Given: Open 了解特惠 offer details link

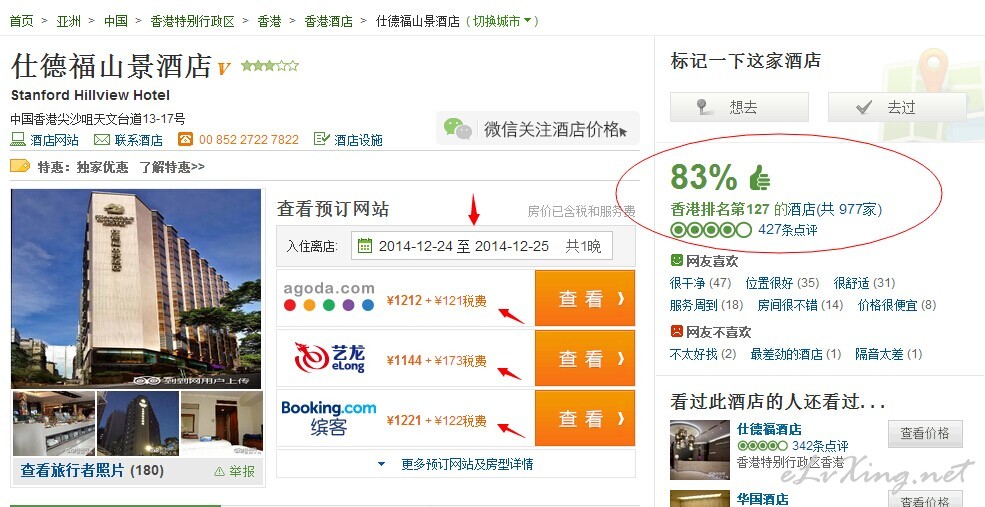Looking at the screenshot, I should [x=172, y=167].
